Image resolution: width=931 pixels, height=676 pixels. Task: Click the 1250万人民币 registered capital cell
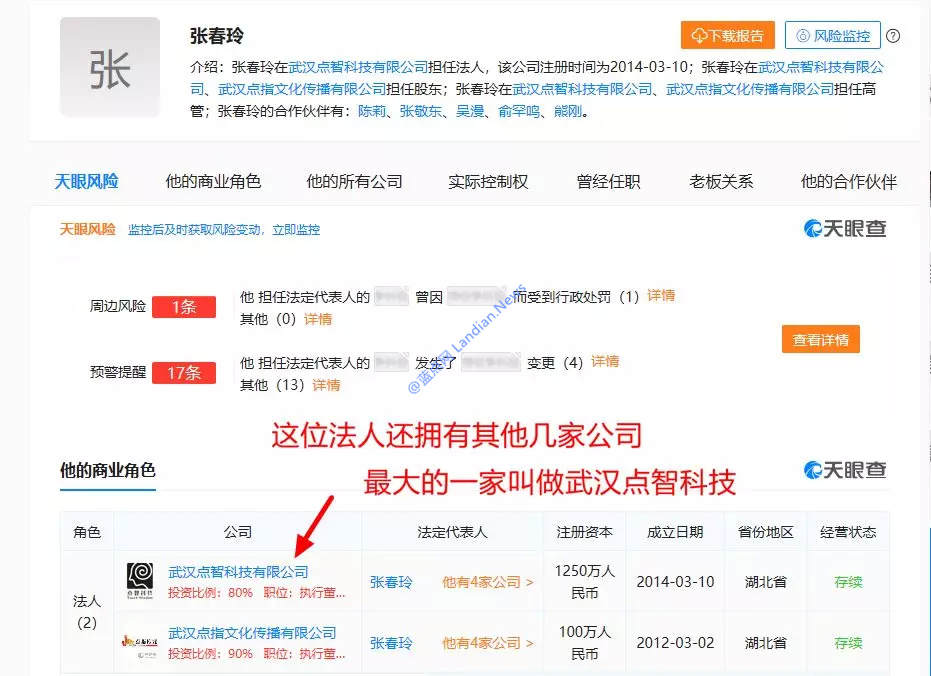(585, 582)
